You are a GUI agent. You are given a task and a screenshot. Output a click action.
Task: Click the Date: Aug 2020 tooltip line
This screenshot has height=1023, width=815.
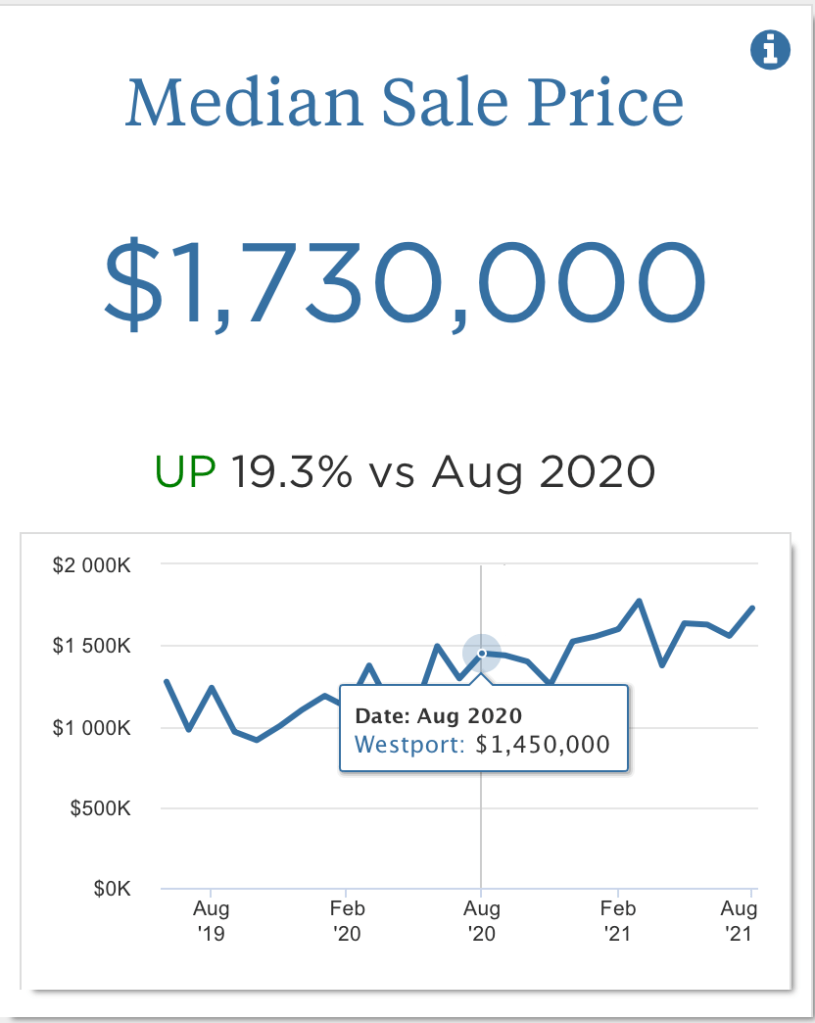click(439, 716)
